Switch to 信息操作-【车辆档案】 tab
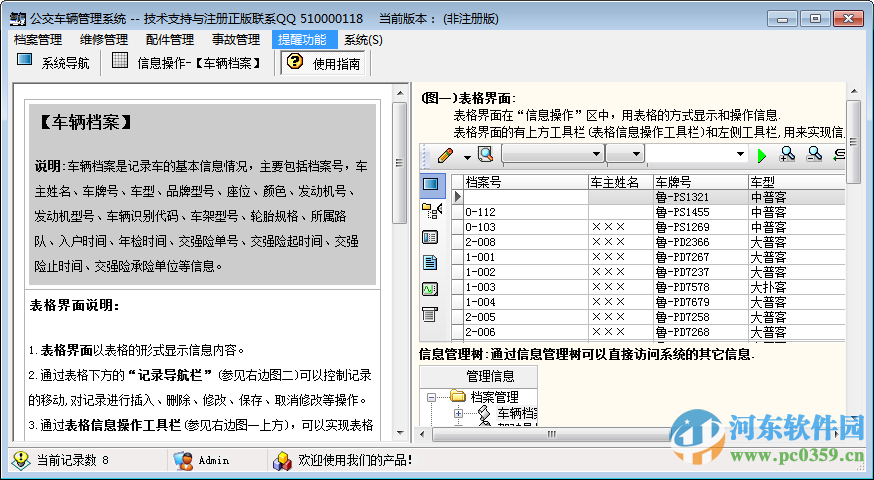 187,63
